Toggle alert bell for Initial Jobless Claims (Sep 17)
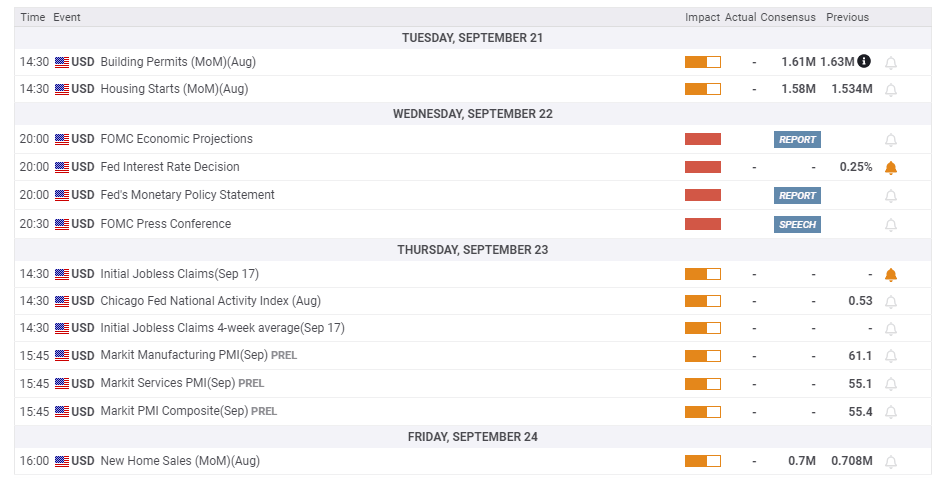 pyautogui.click(x=891, y=275)
